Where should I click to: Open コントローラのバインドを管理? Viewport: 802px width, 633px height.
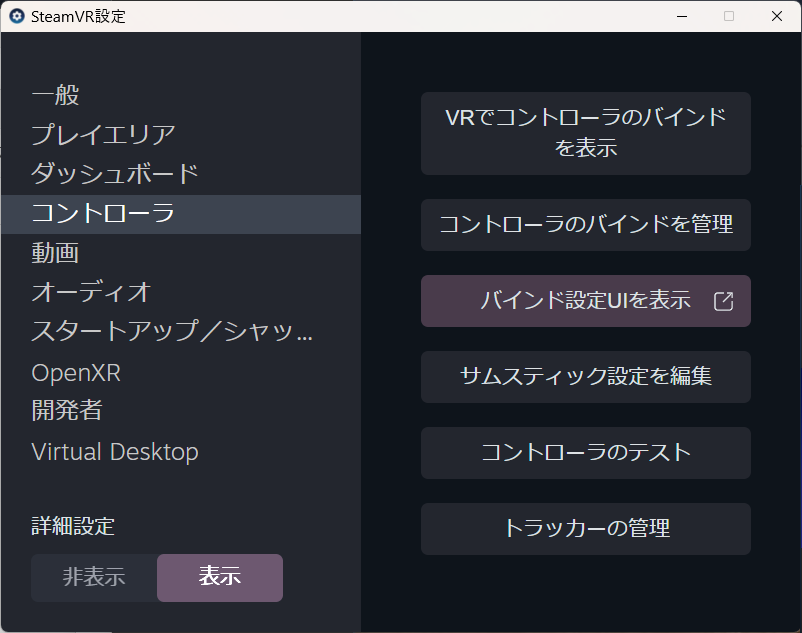click(x=585, y=224)
